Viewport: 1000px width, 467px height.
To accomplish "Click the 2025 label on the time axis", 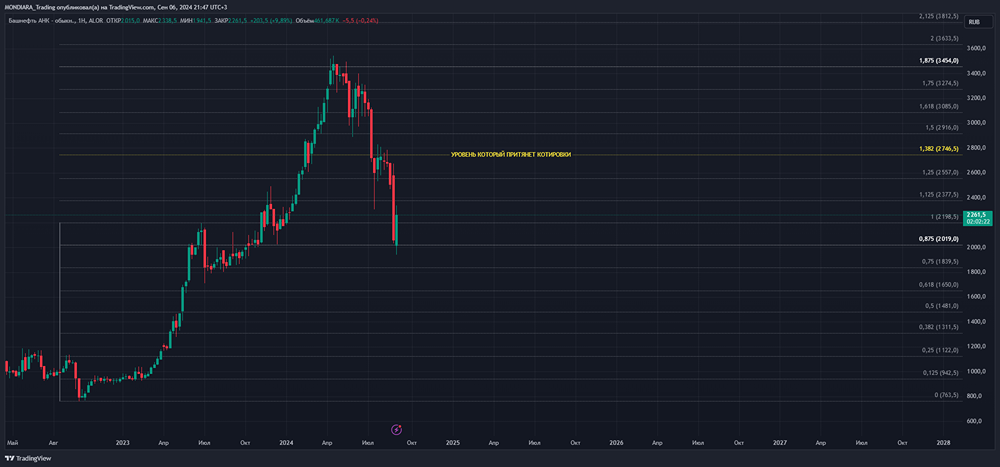I will point(453,441).
